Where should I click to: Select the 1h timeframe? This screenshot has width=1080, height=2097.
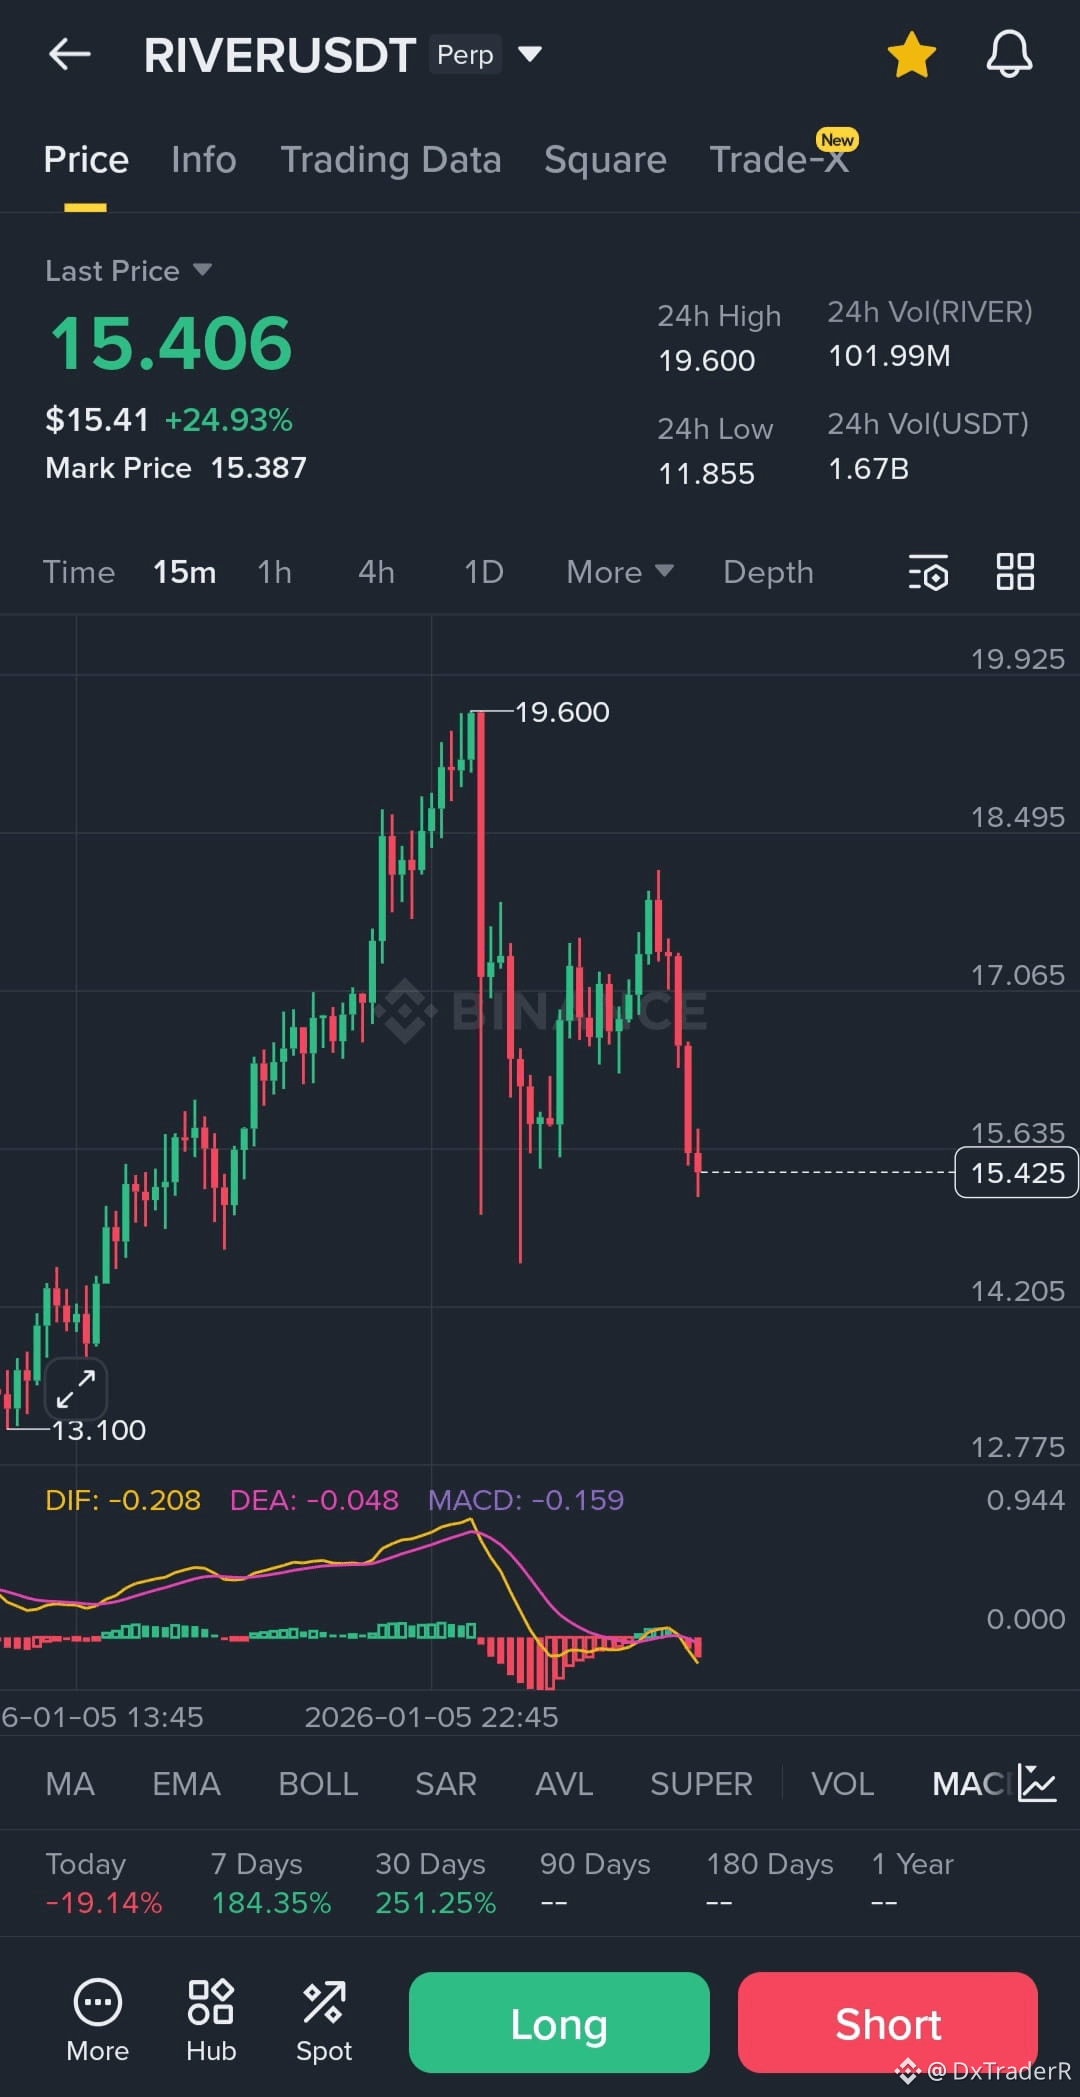click(275, 572)
